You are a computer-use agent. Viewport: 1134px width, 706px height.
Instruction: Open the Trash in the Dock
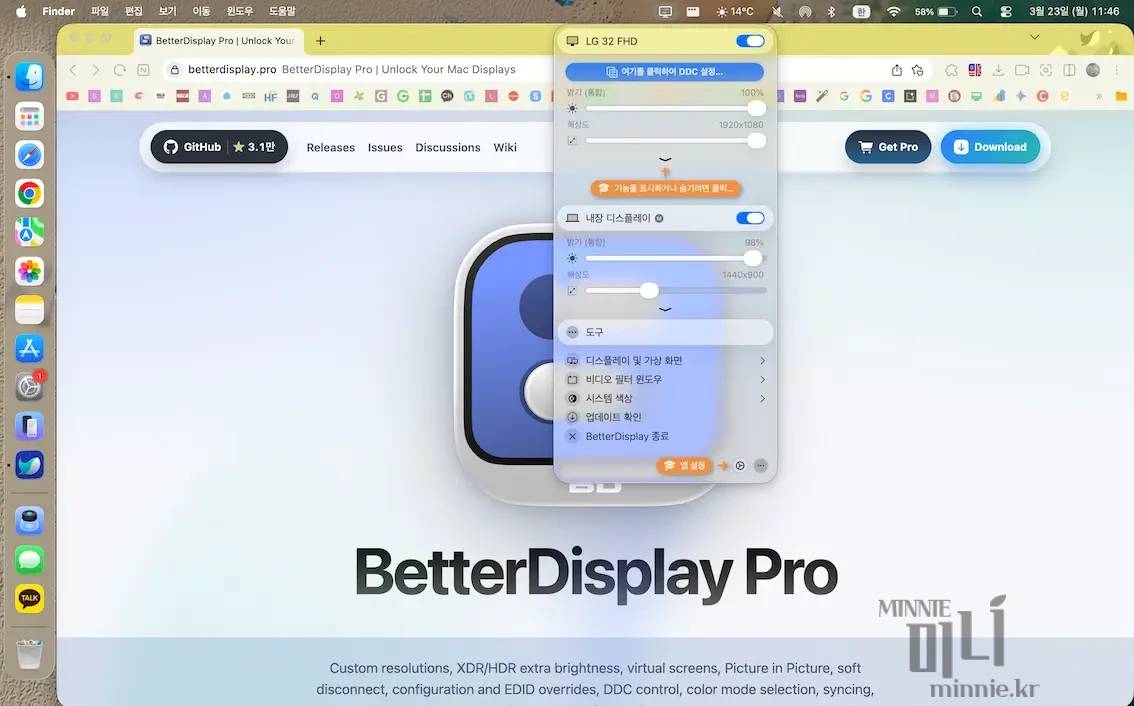29,654
